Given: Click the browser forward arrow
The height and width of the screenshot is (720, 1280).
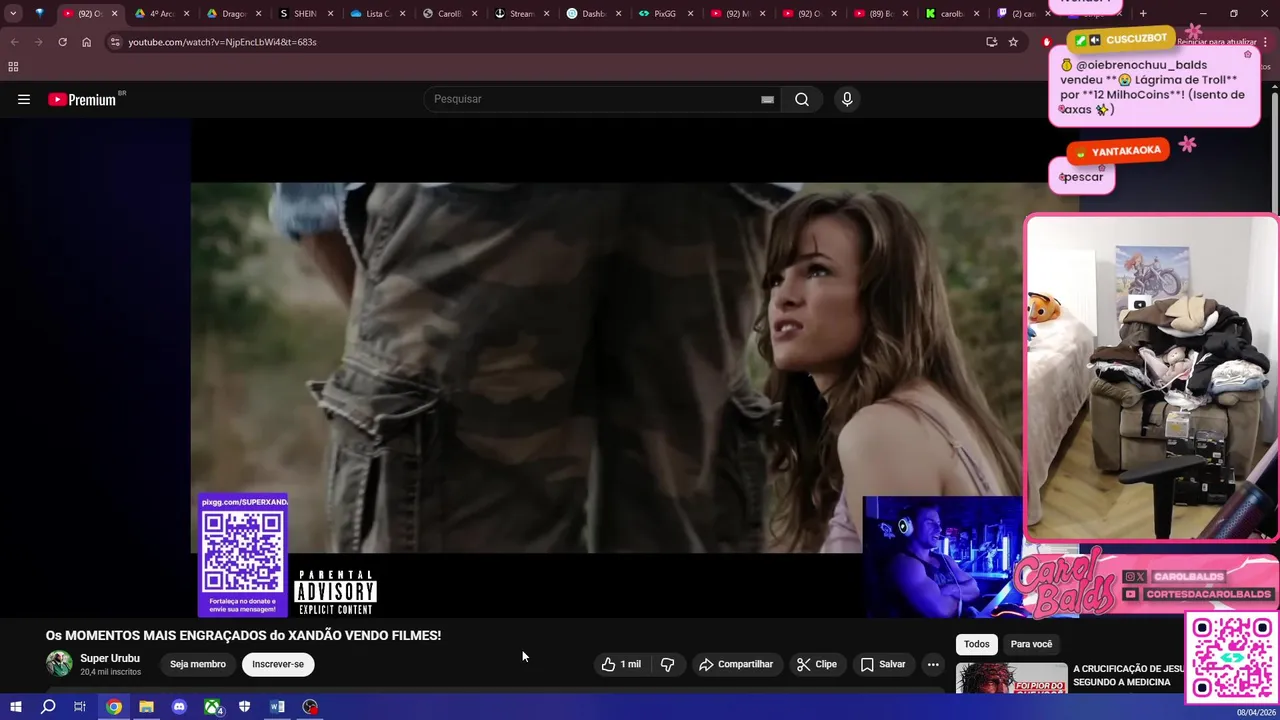Looking at the screenshot, I should pos(38,42).
